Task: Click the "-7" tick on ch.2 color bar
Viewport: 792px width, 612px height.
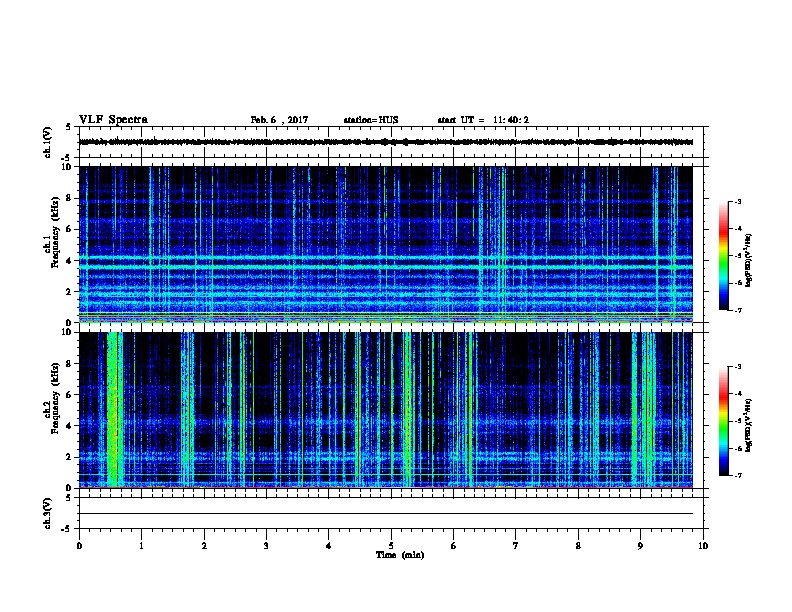Action: pos(738,475)
